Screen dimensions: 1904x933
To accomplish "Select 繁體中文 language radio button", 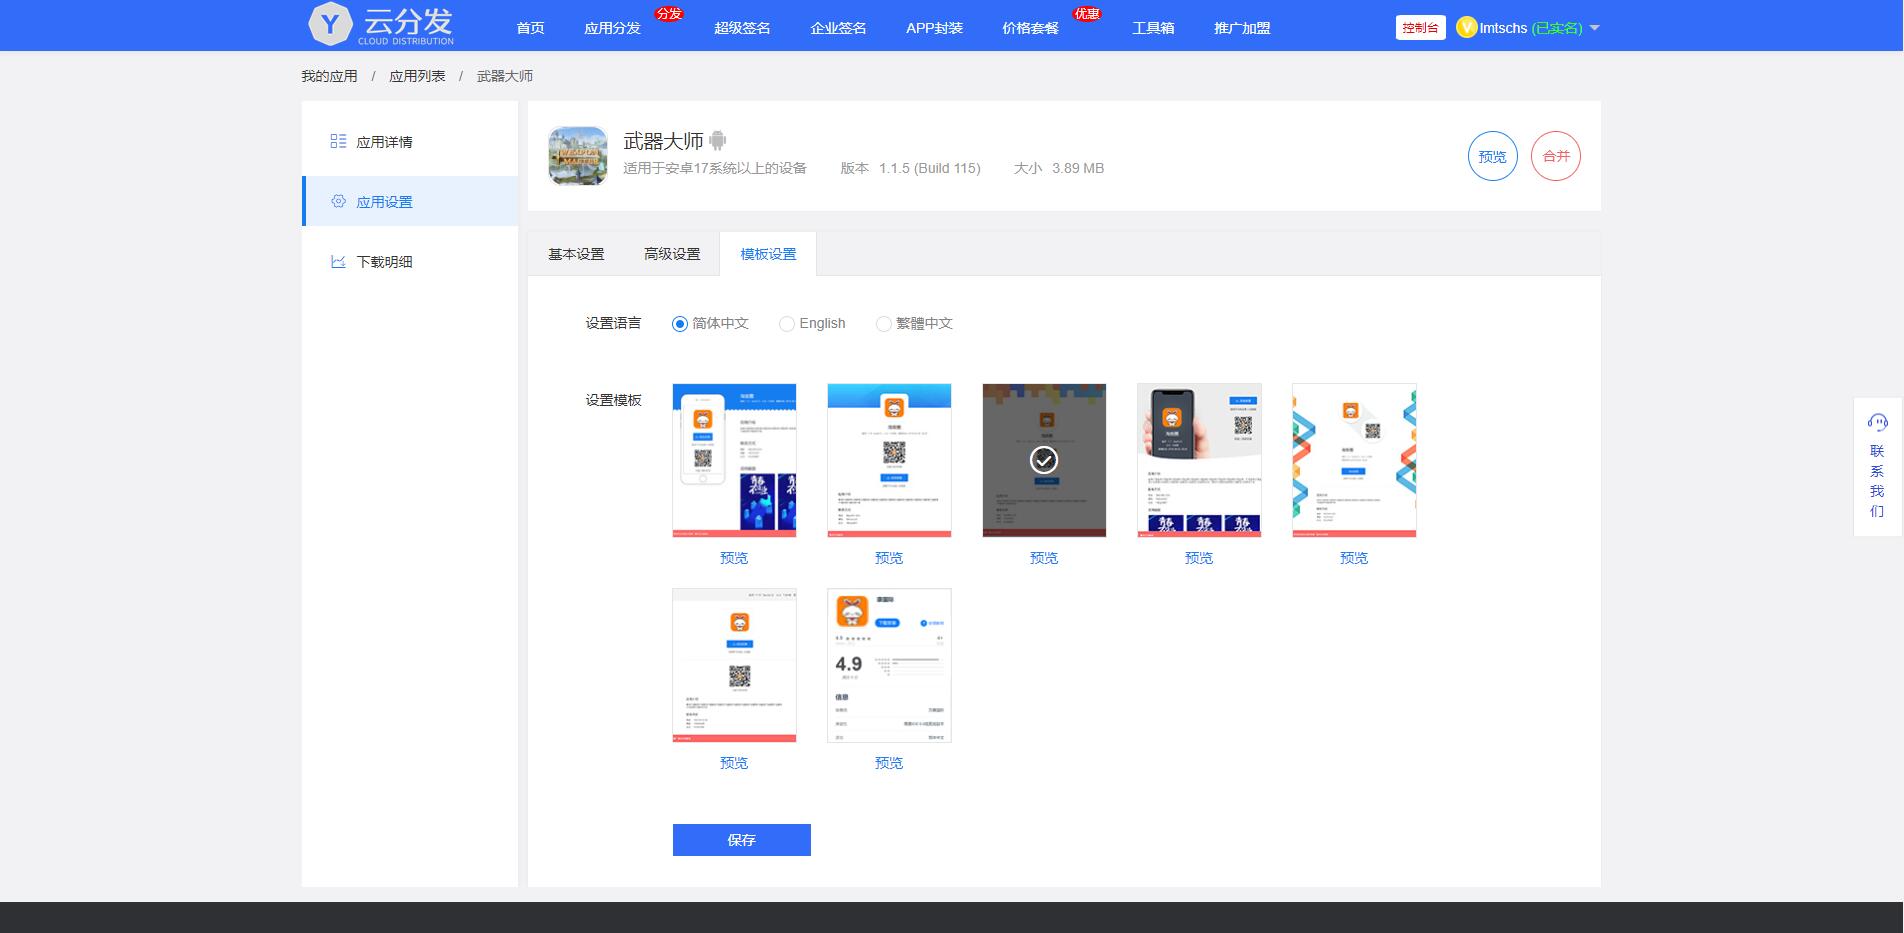I will 883,324.
